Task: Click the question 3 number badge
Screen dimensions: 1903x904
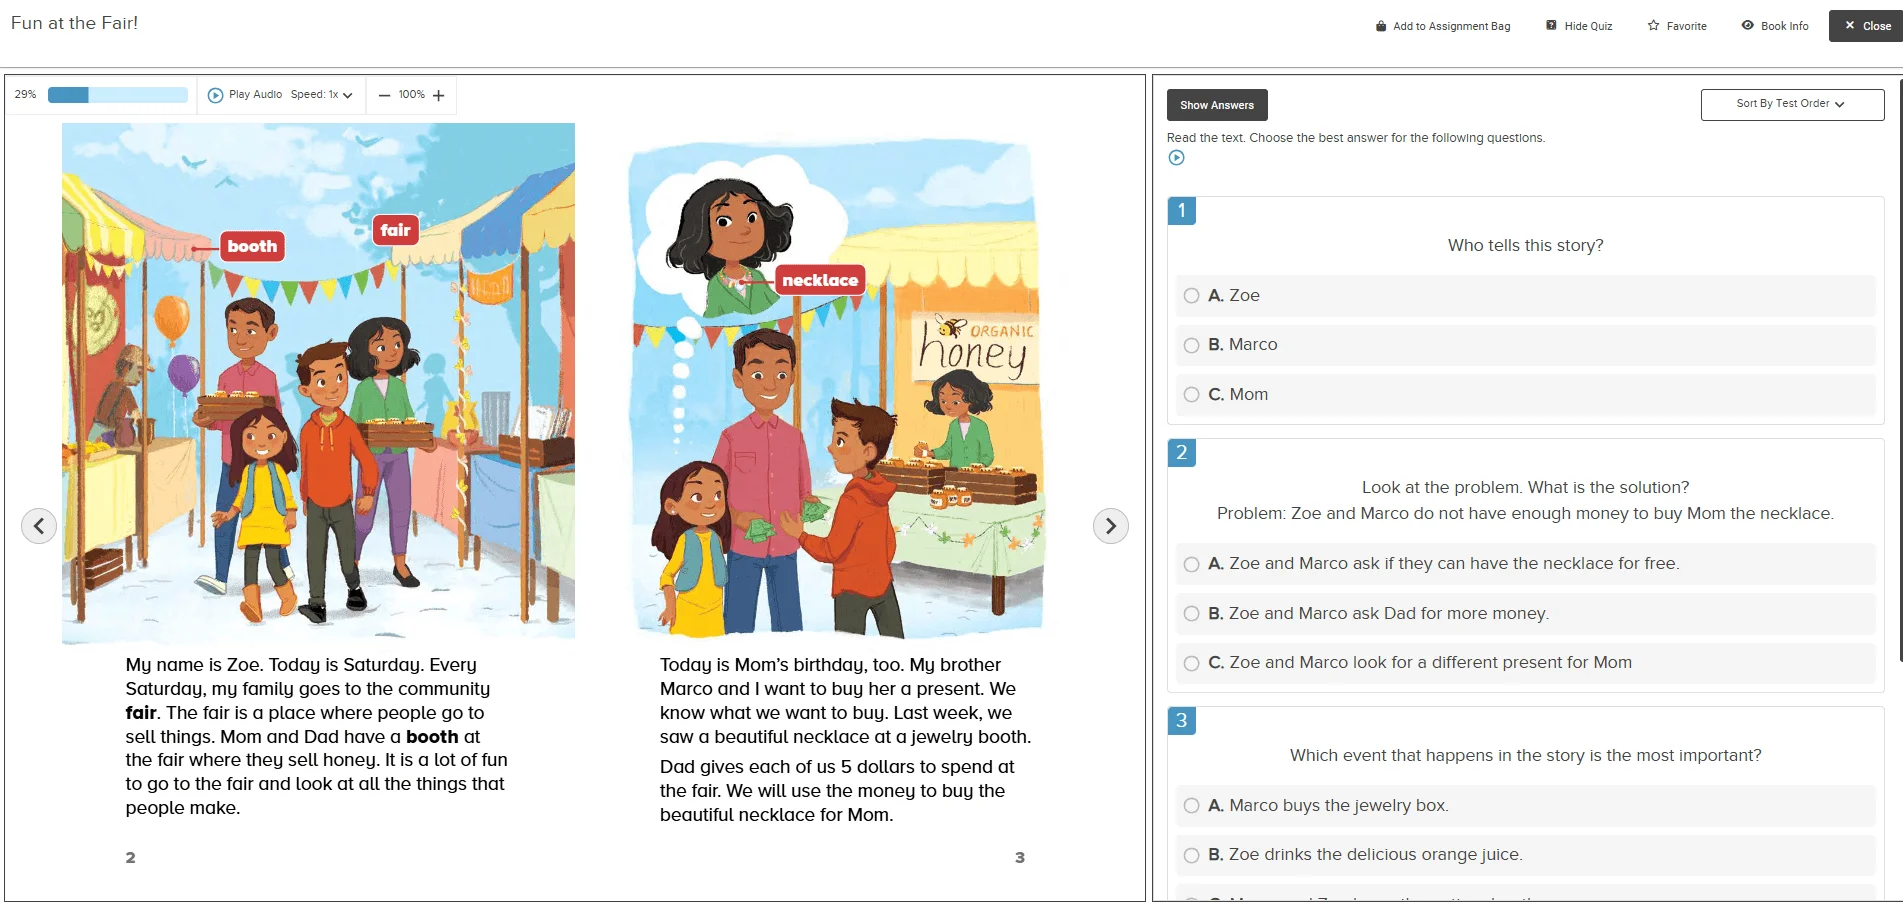Action: [x=1181, y=721]
